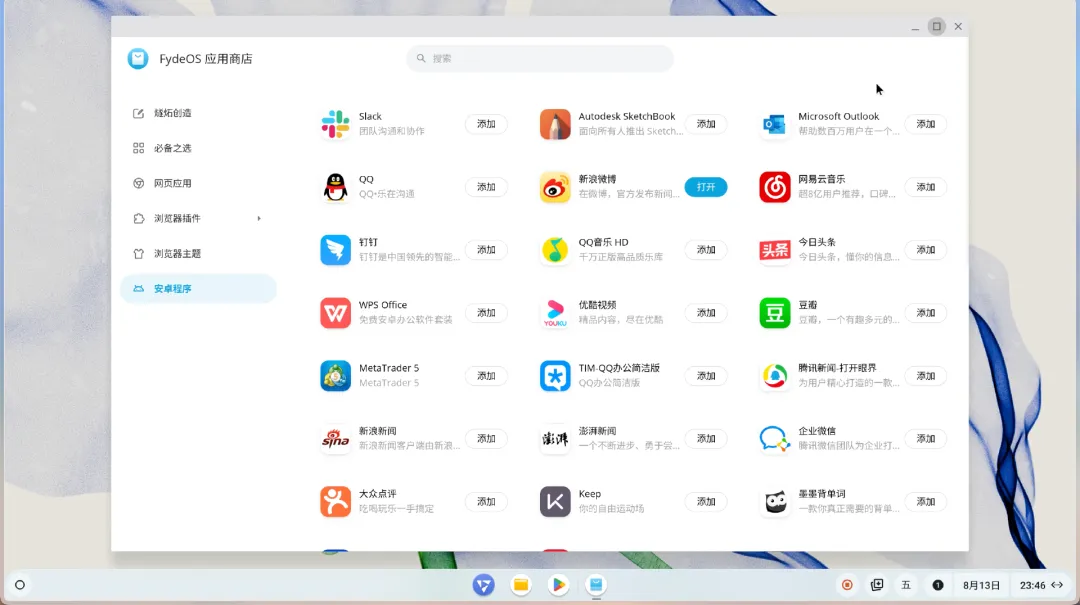Go to 浏览器主题 category
1080x605 pixels.
[x=198, y=254]
